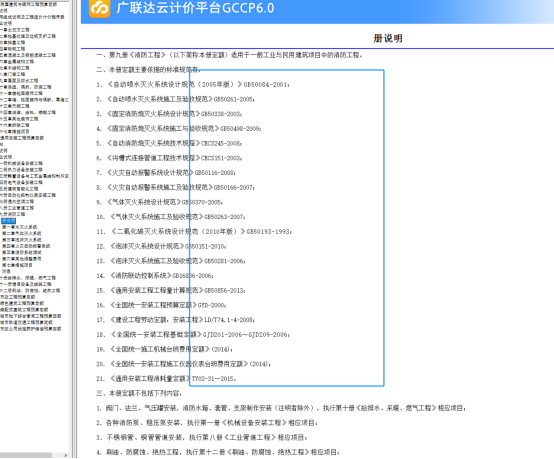Open 十四章油漆、涂料、裱糊工程 chapter
554x459 pixels.
click(28, 112)
